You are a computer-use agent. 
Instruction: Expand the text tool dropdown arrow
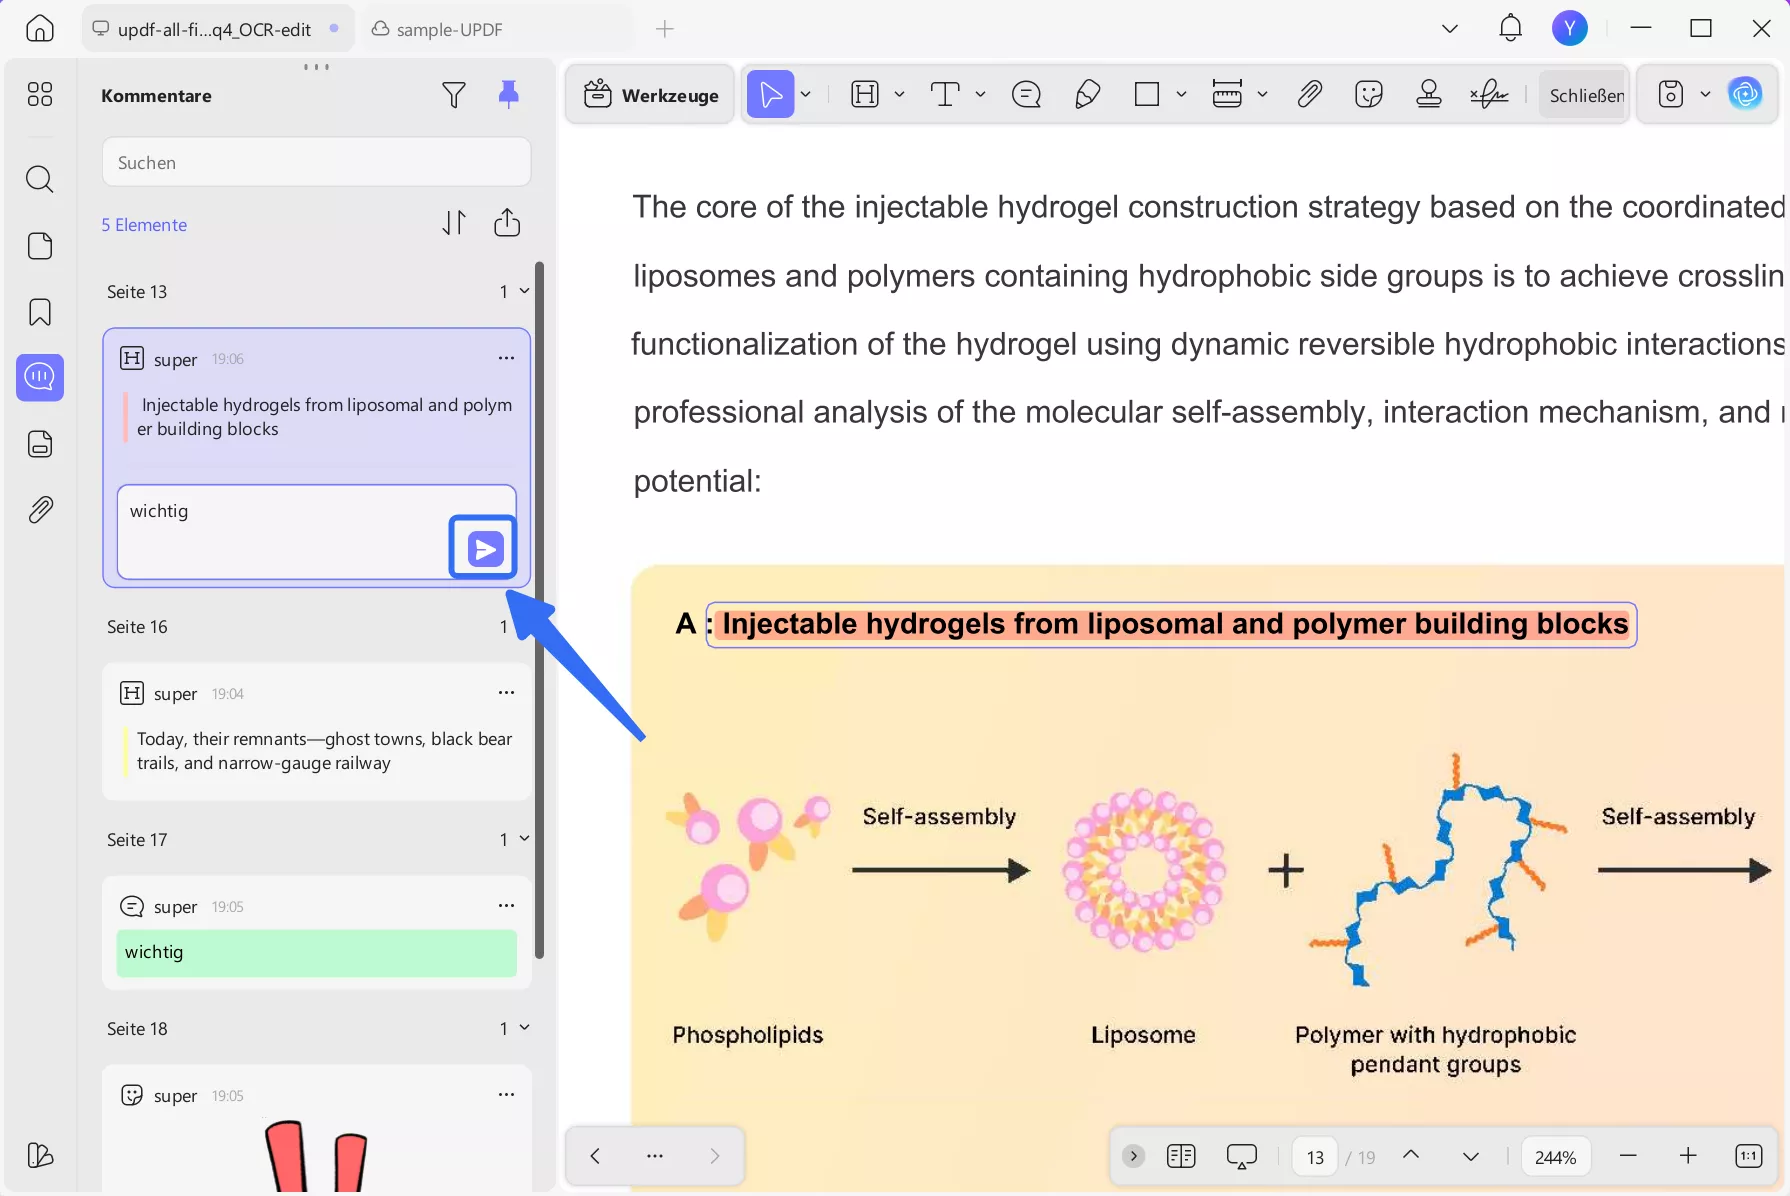(x=980, y=95)
